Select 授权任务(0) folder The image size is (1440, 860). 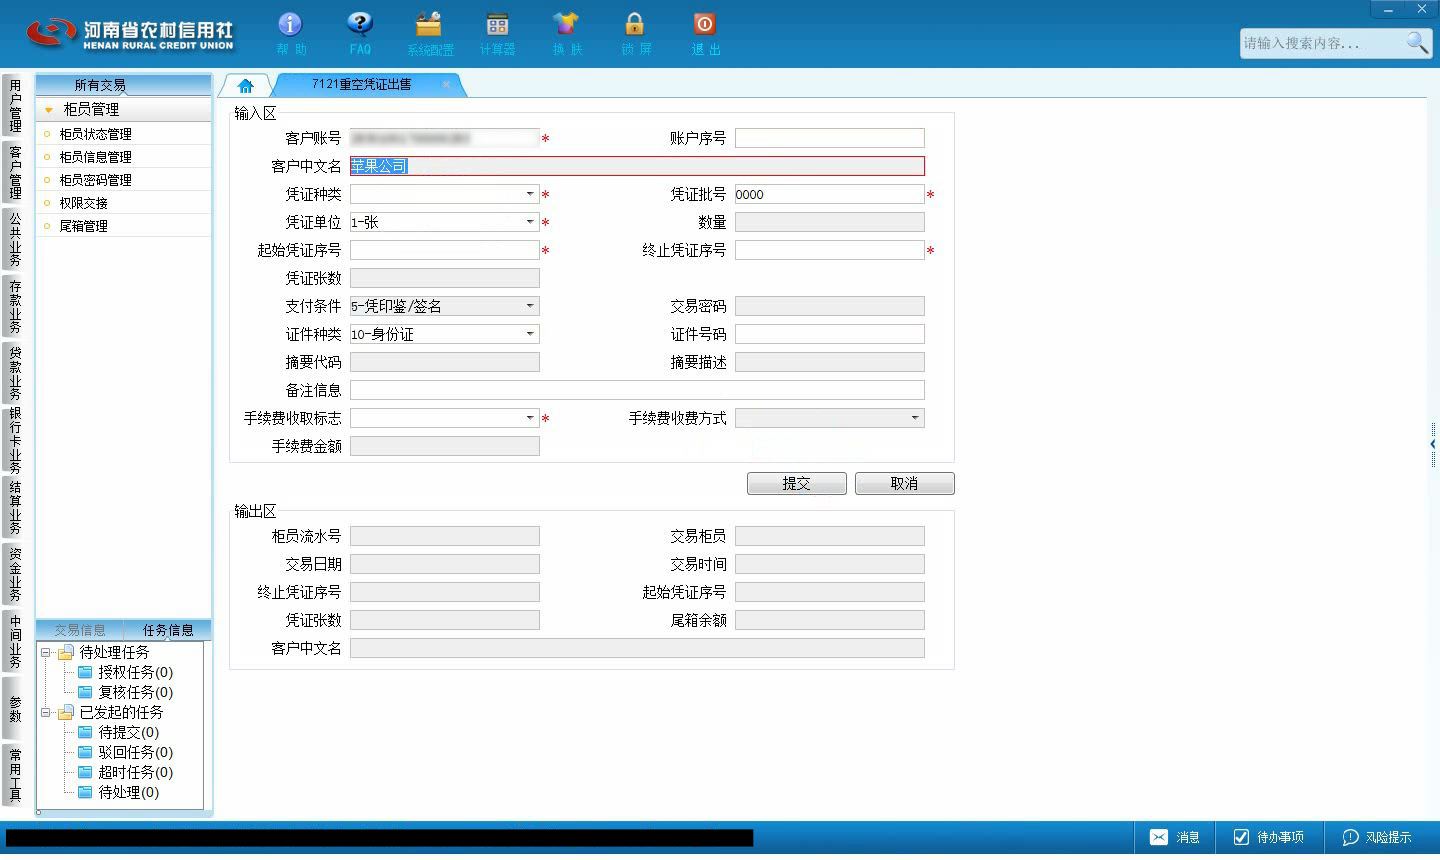point(125,672)
